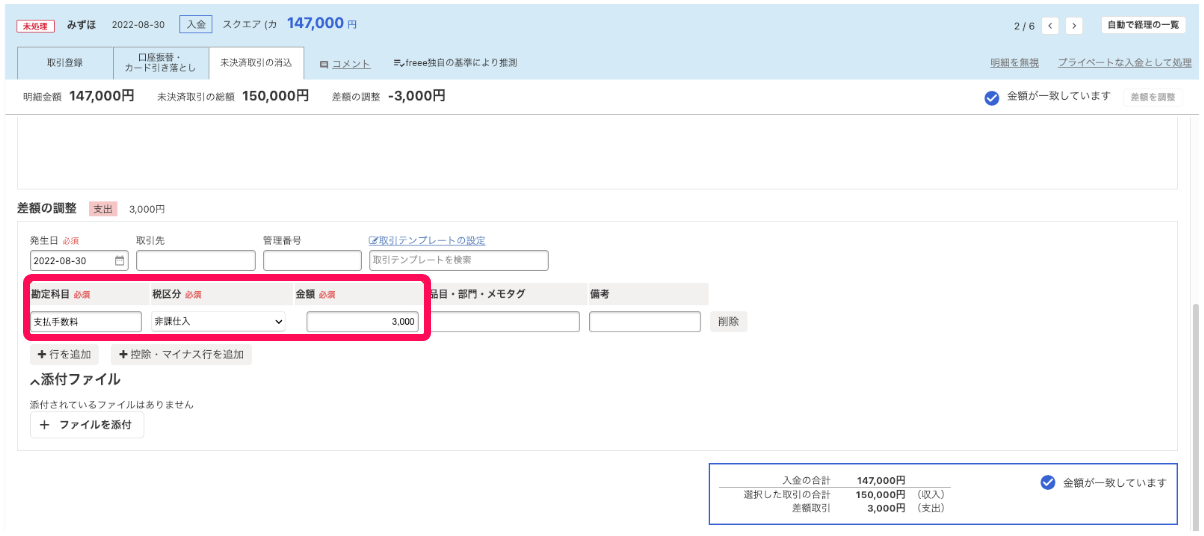Click the 発生日 date field
This screenshot has width=1204, height=536.
[x=79, y=261]
